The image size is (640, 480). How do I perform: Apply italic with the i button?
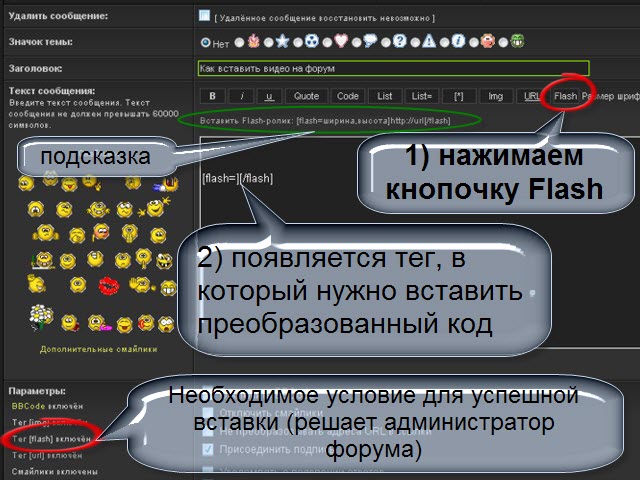242,96
